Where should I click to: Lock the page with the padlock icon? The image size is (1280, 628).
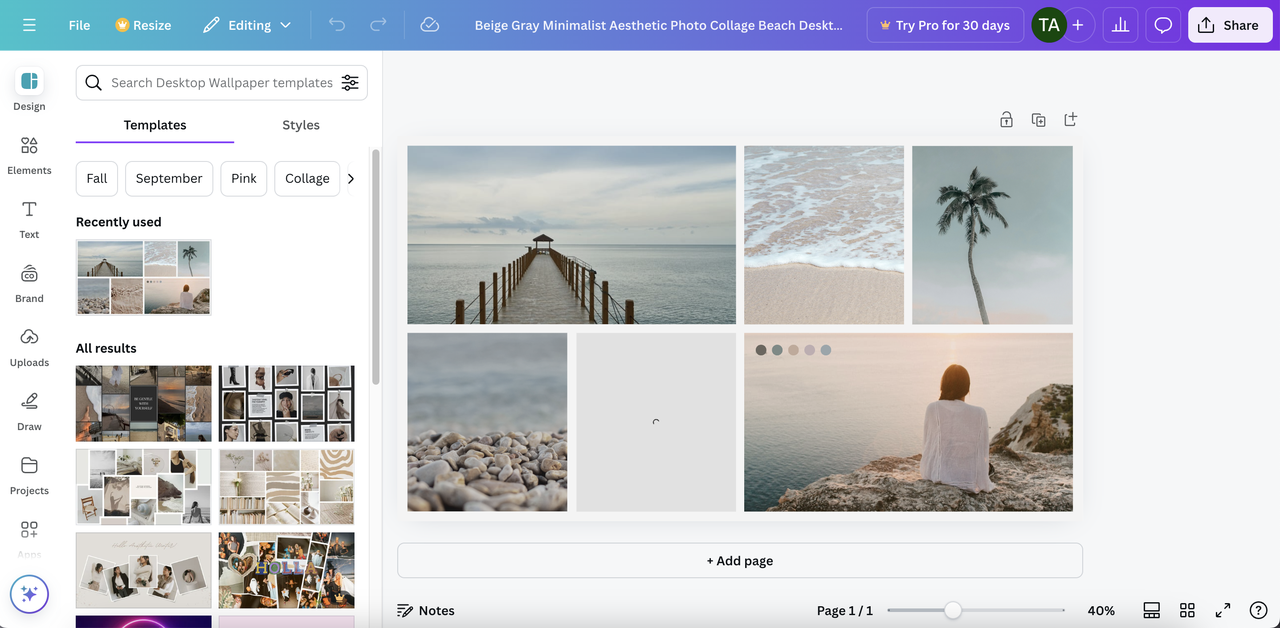(1006, 120)
